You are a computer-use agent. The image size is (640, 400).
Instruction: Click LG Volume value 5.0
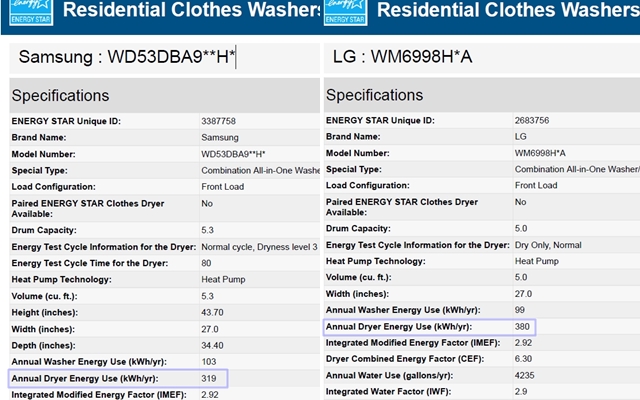pyautogui.click(x=521, y=277)
